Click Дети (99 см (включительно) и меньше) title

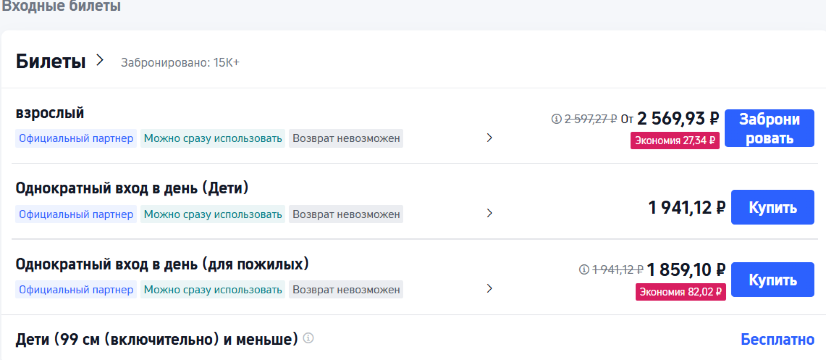pyautogui.click(x=157, y=339)
